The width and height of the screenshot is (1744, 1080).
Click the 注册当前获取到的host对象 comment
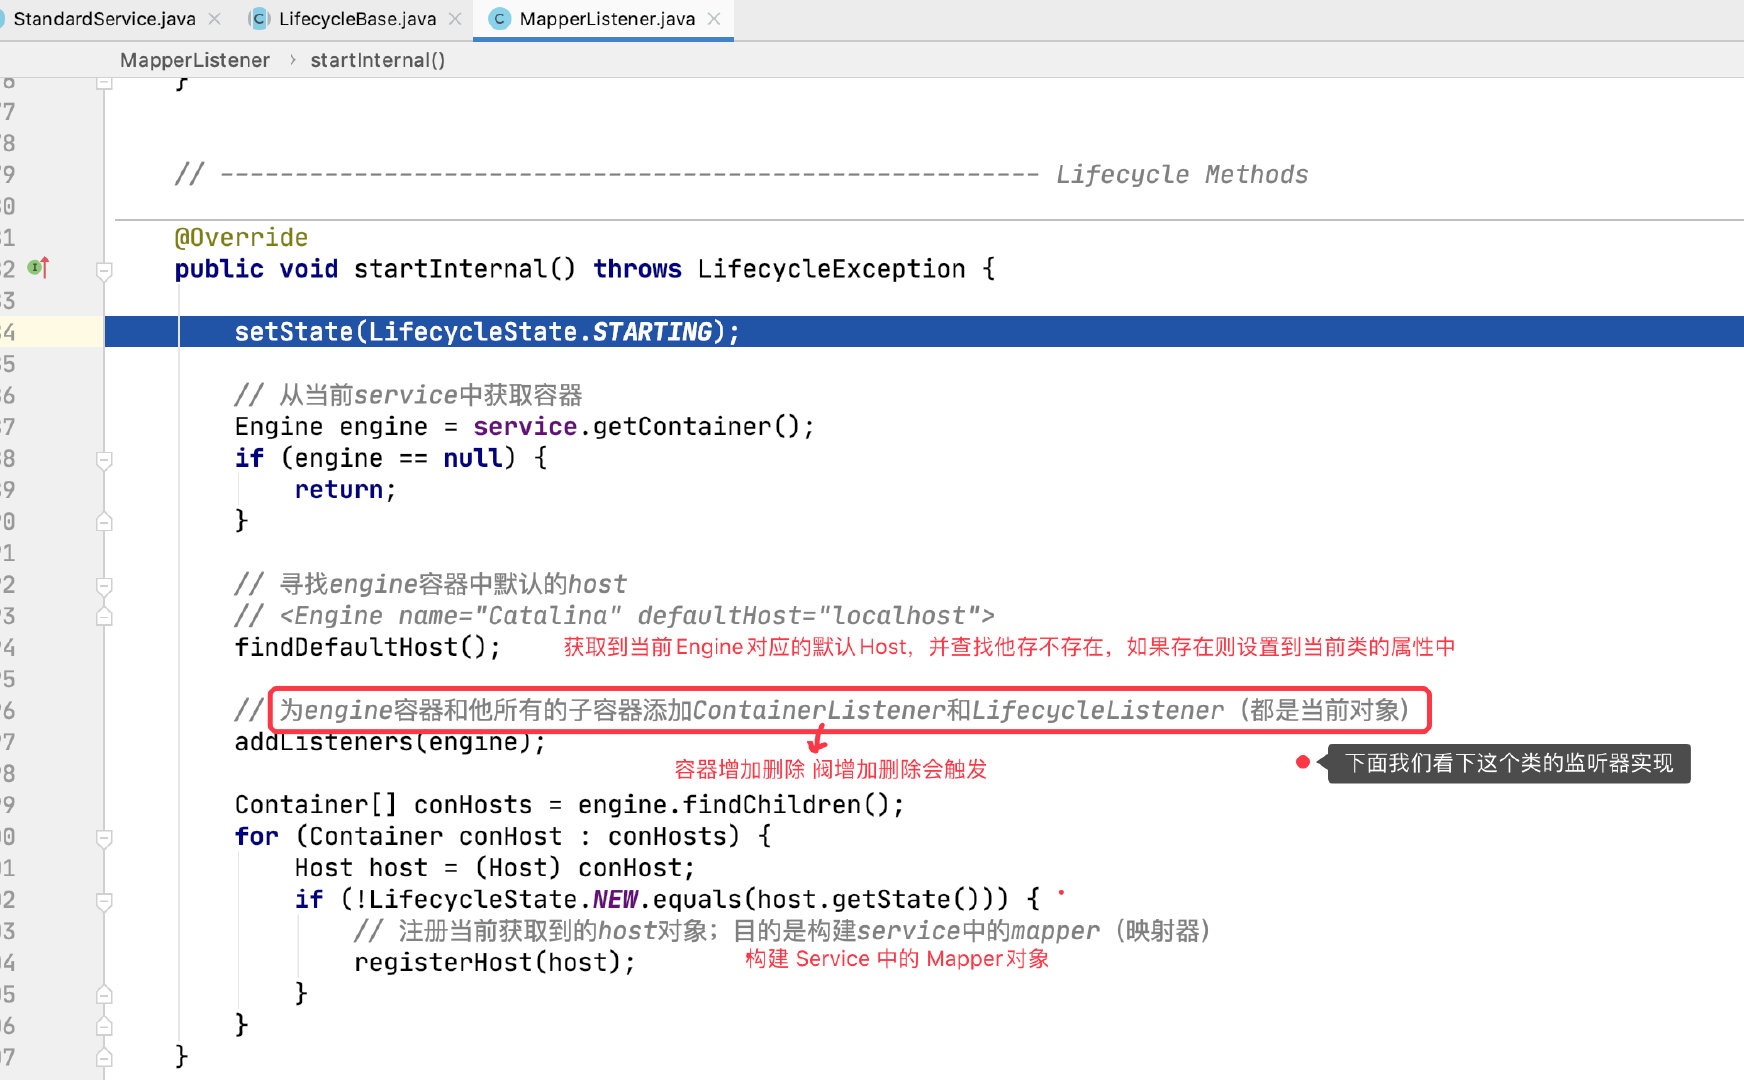pyautogui.click(x=782, y=931)
